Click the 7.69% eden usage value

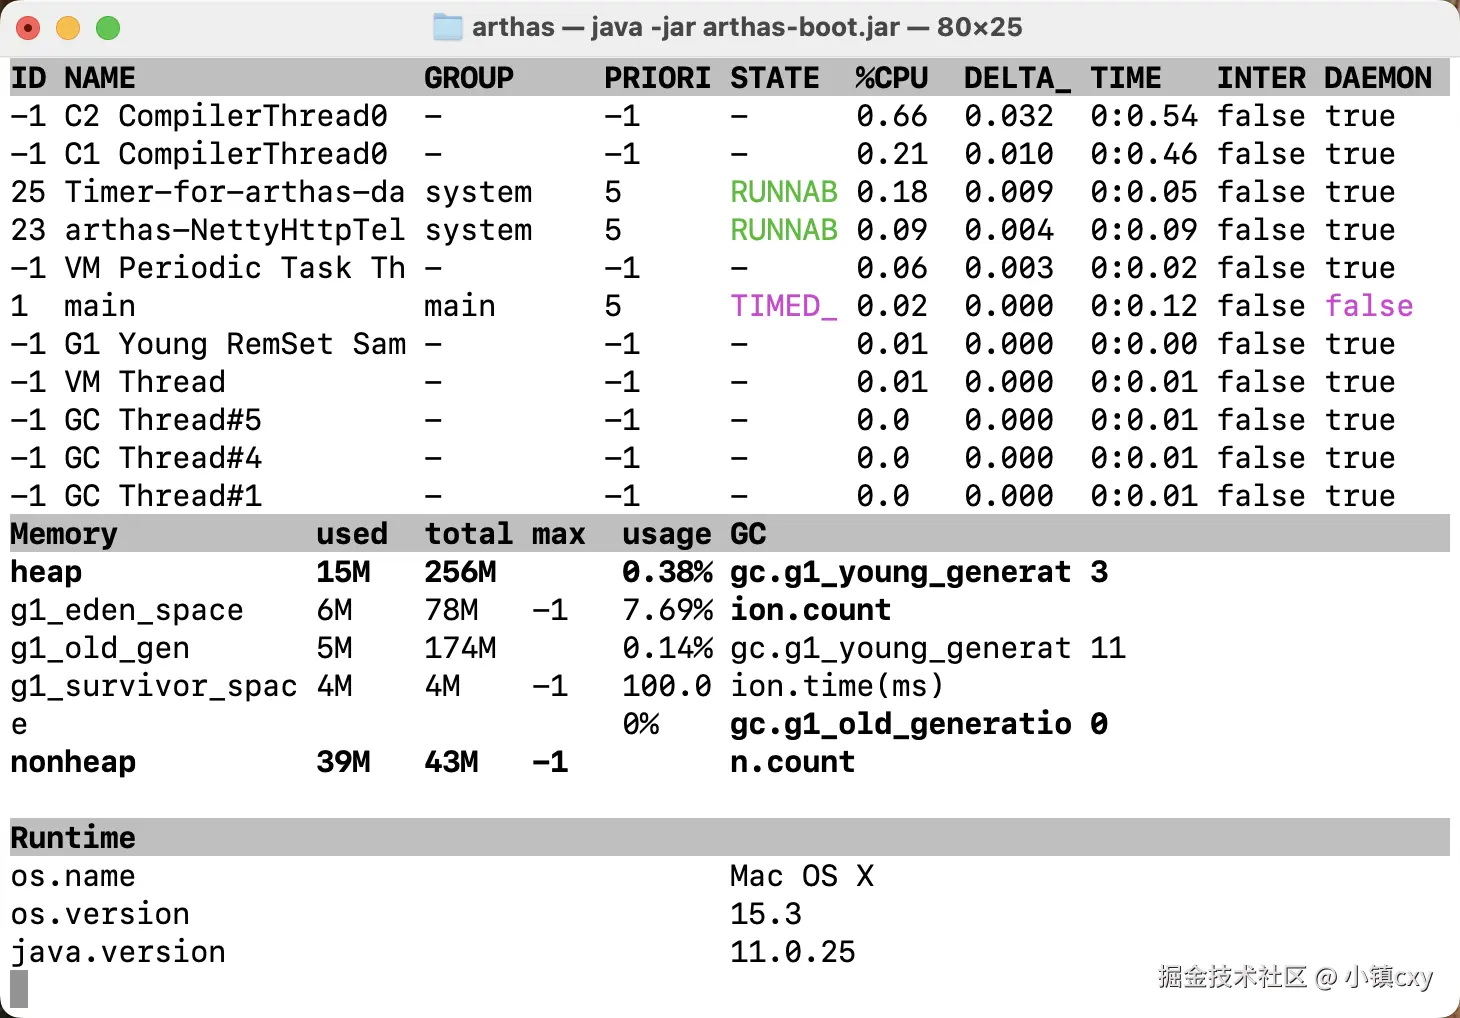pos(667,610)
